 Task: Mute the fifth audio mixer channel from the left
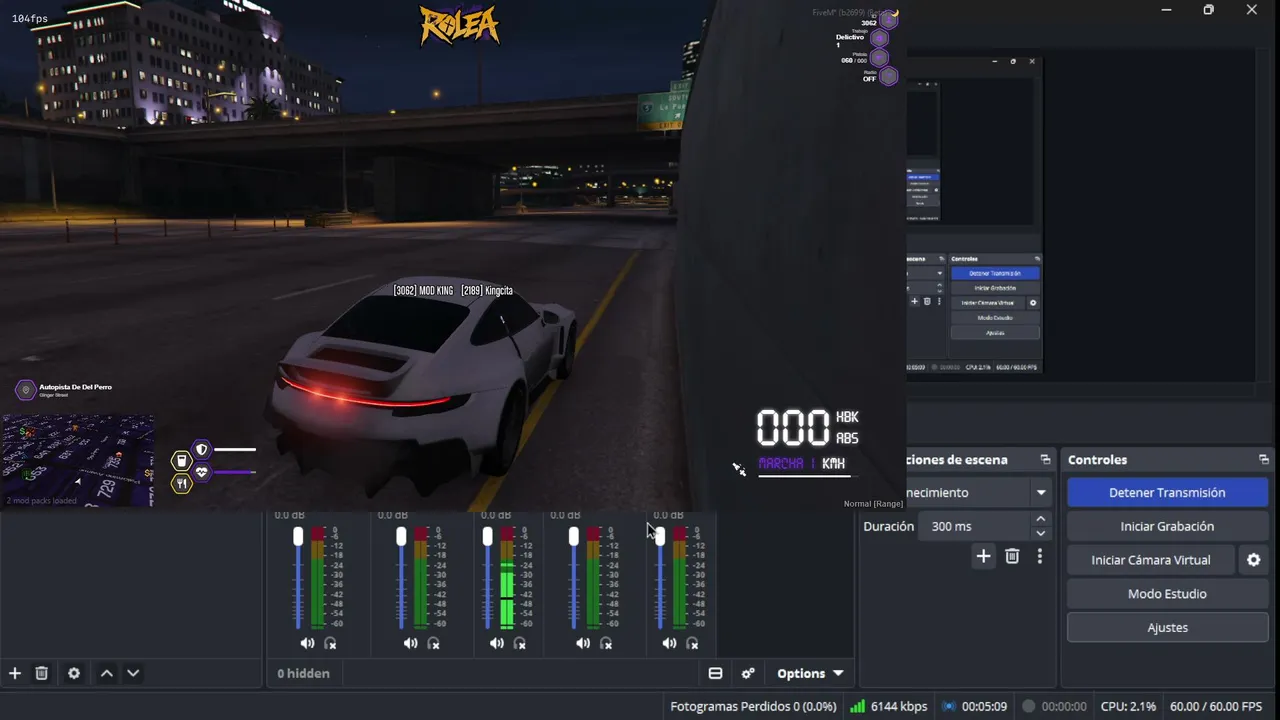668,643
